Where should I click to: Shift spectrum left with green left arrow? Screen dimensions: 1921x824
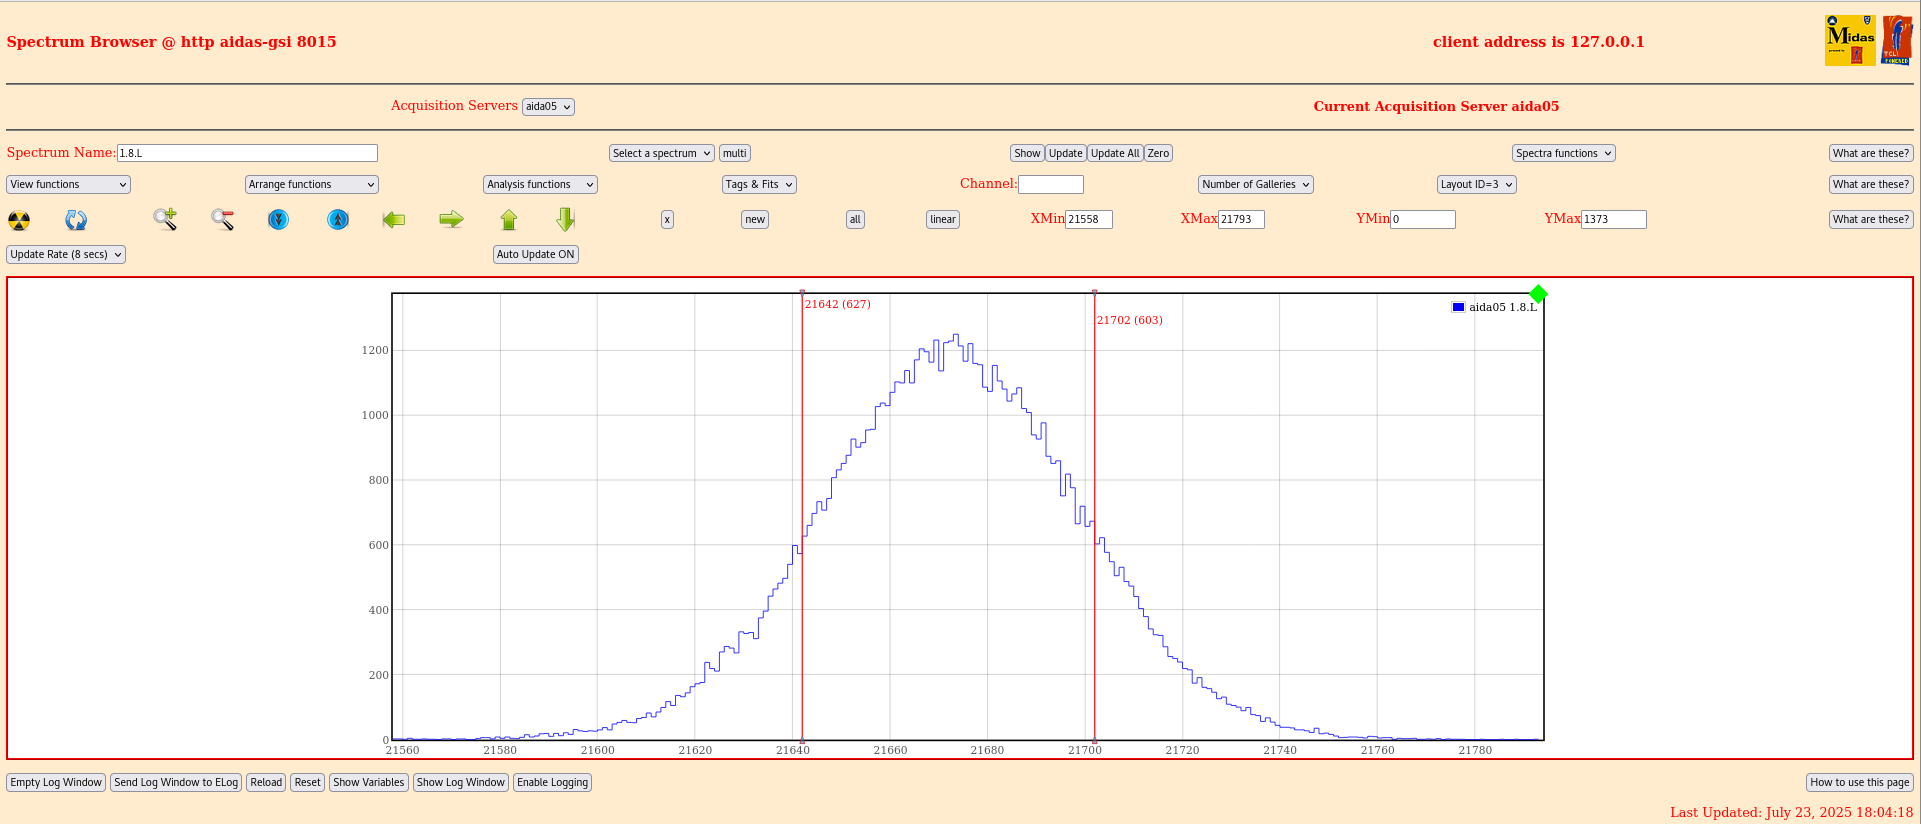[x=394, y=219]
